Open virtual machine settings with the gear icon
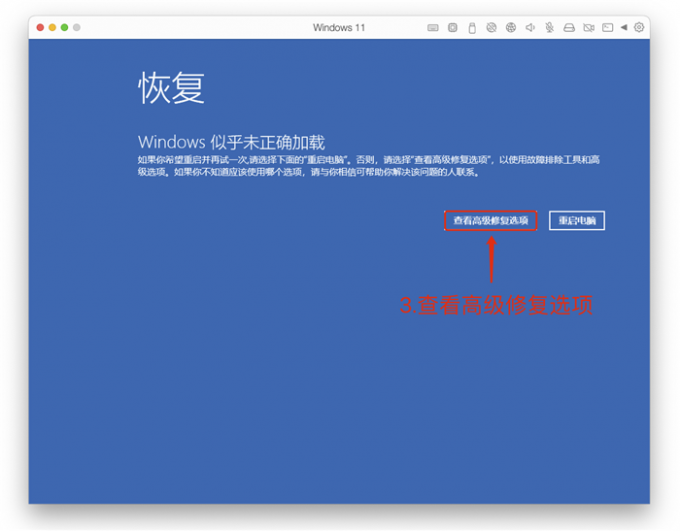Screen dimensions: 680x531 tap(639, 27)
